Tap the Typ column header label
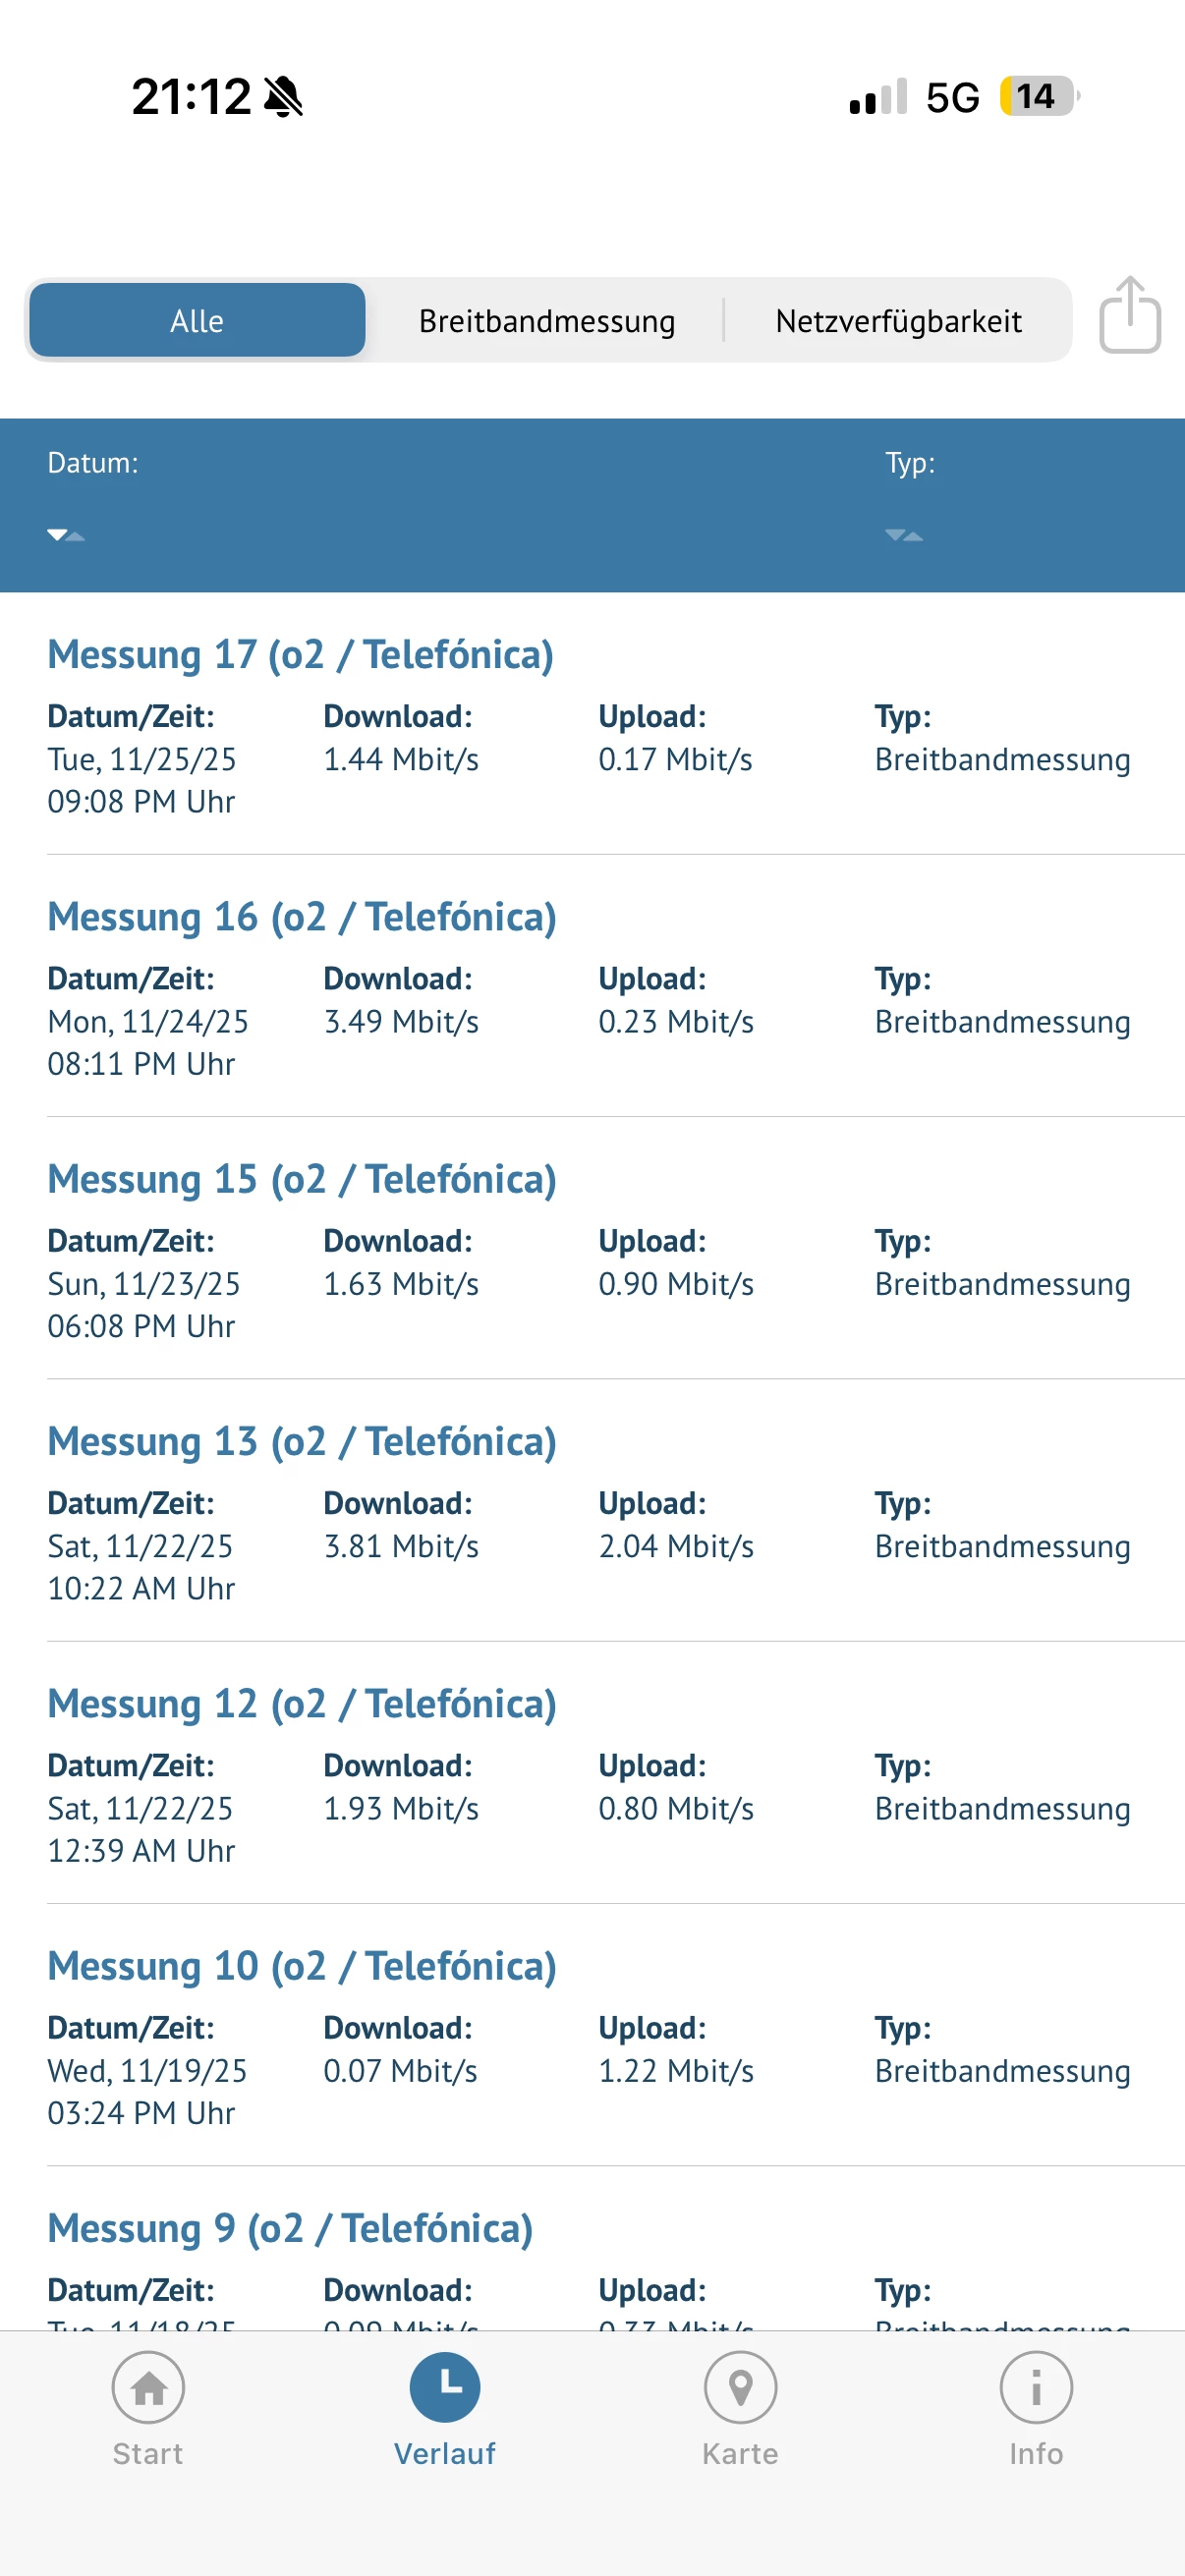Image resolution: width=1185 pixels, height=2576 pixels. point(909,463)
